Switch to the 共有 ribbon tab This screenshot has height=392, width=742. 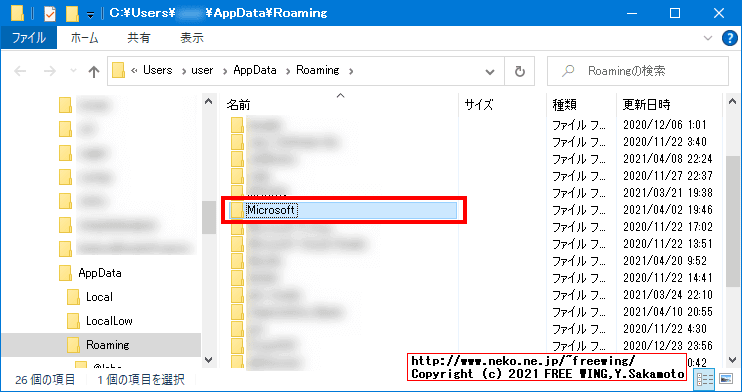click(138, 38)
